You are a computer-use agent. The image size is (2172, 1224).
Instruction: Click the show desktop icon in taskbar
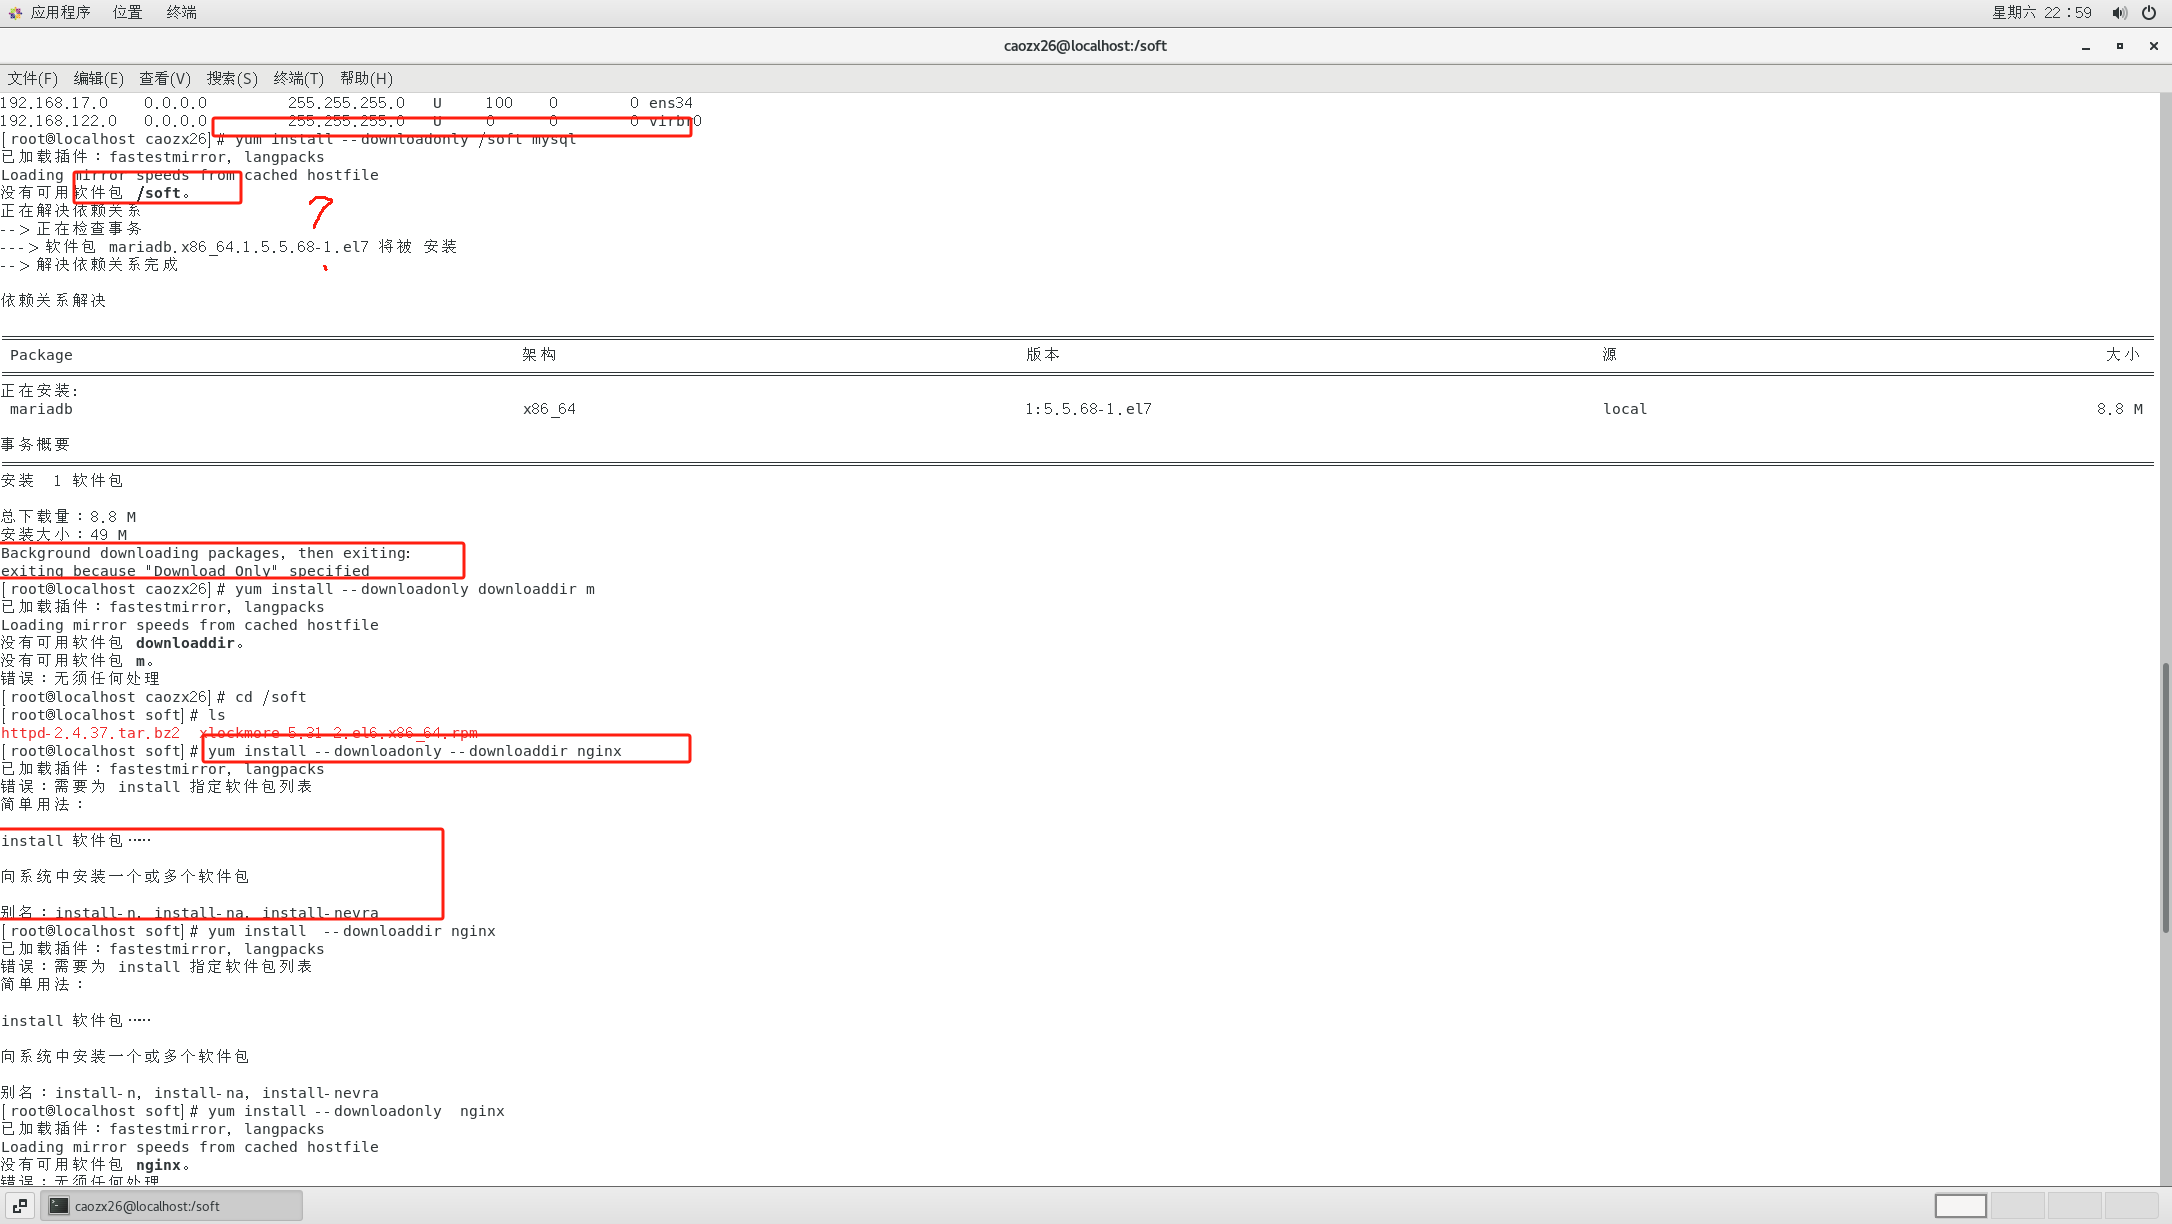click(20, 1206)
